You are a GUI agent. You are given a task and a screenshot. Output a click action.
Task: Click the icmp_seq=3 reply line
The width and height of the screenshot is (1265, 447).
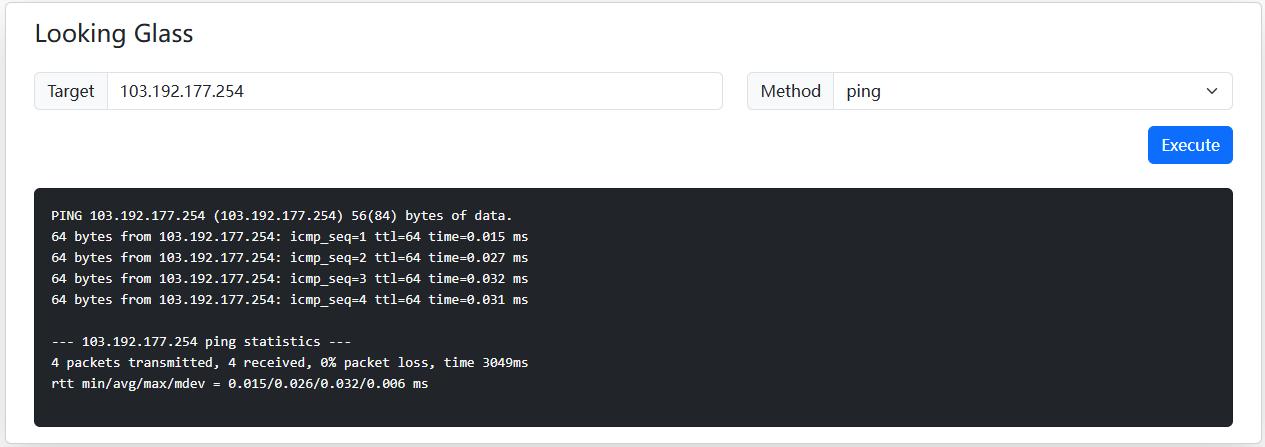pyautogui.click(x=289, y=279)
